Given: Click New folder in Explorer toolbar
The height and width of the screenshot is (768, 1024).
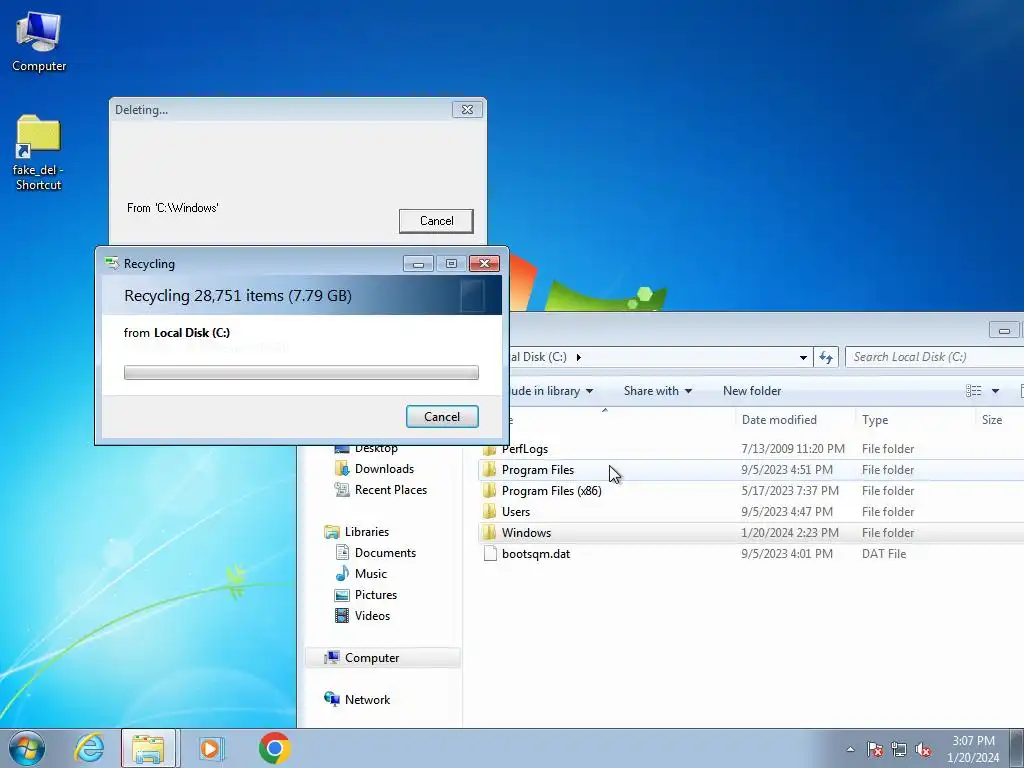Looking at the screenshot, I should [x=752, y=391].
